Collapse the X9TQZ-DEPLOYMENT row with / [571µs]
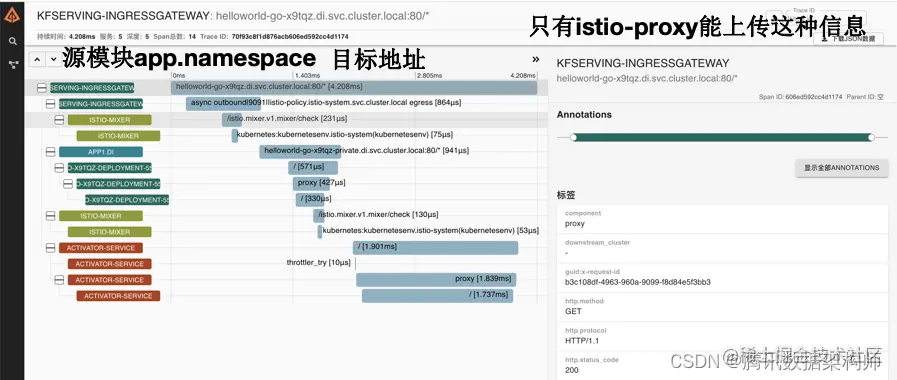The height and width of the screenshot is (380, 897). point(59,168)
